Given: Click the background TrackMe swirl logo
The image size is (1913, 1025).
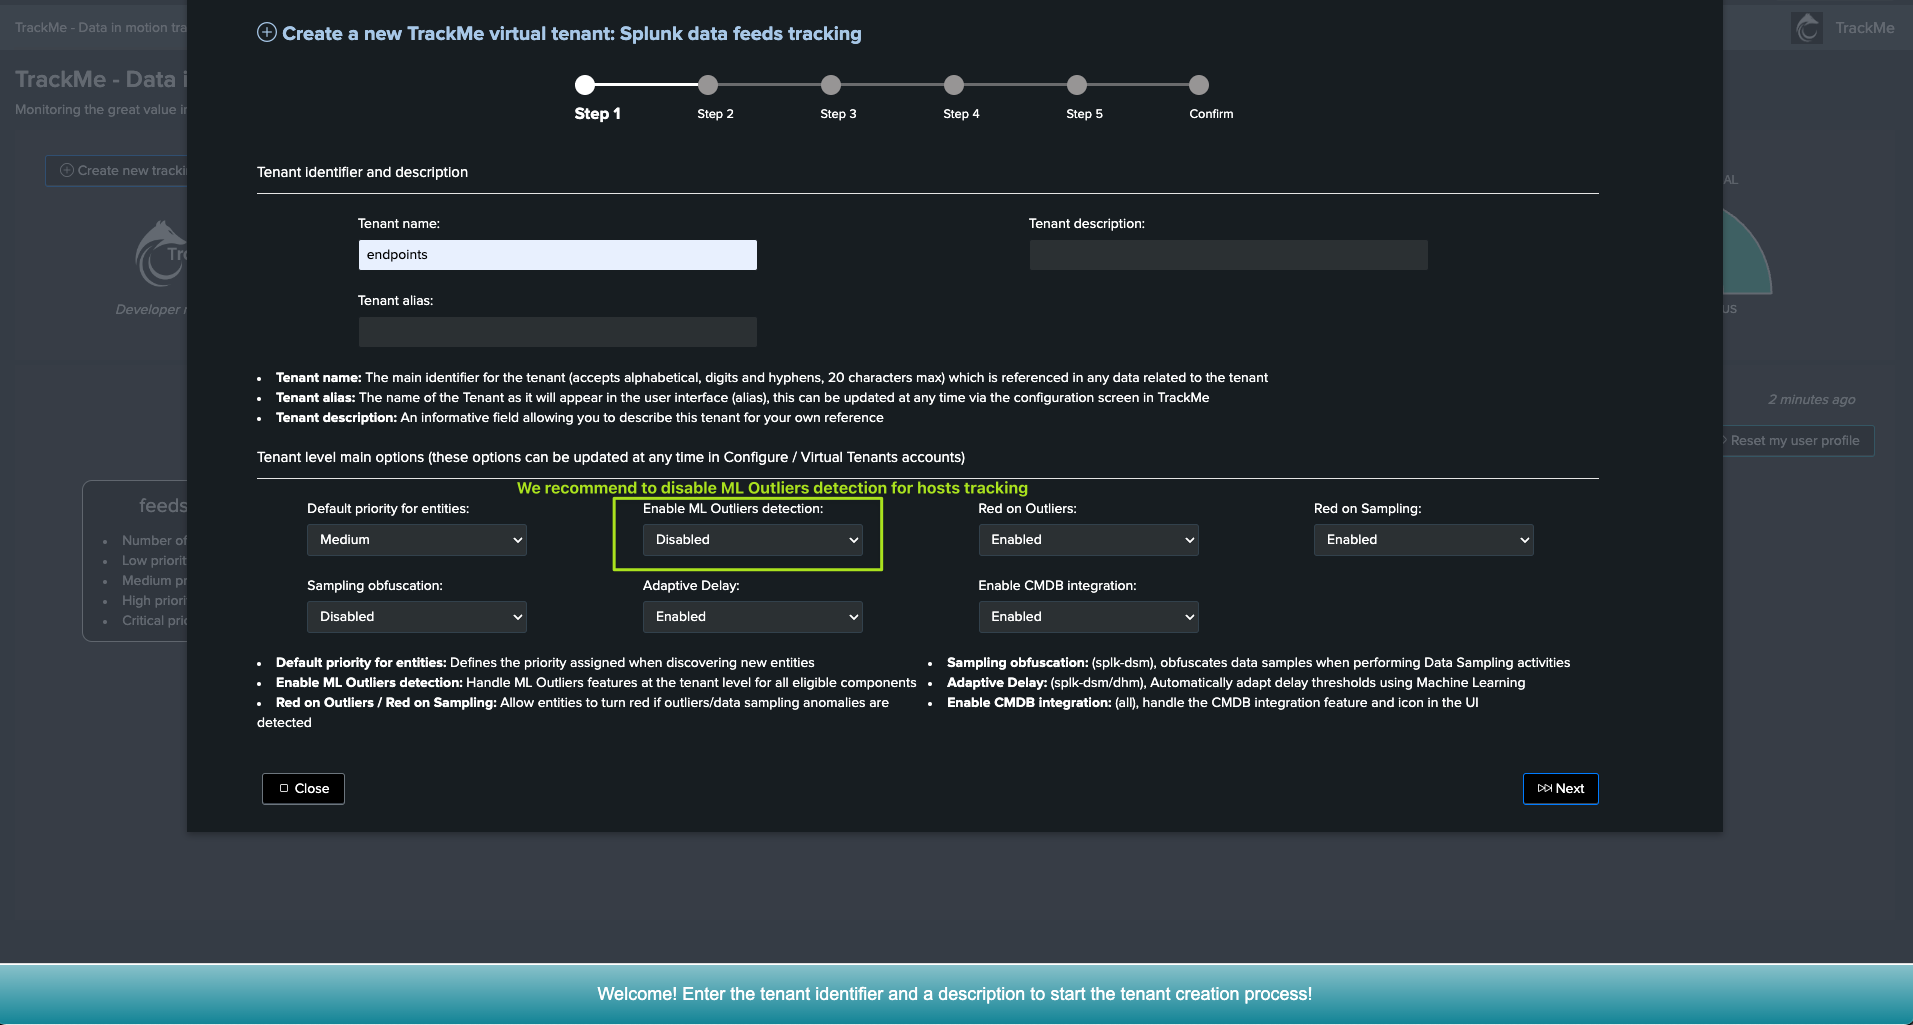Looking at the screenshot, I should coord(162,254).
